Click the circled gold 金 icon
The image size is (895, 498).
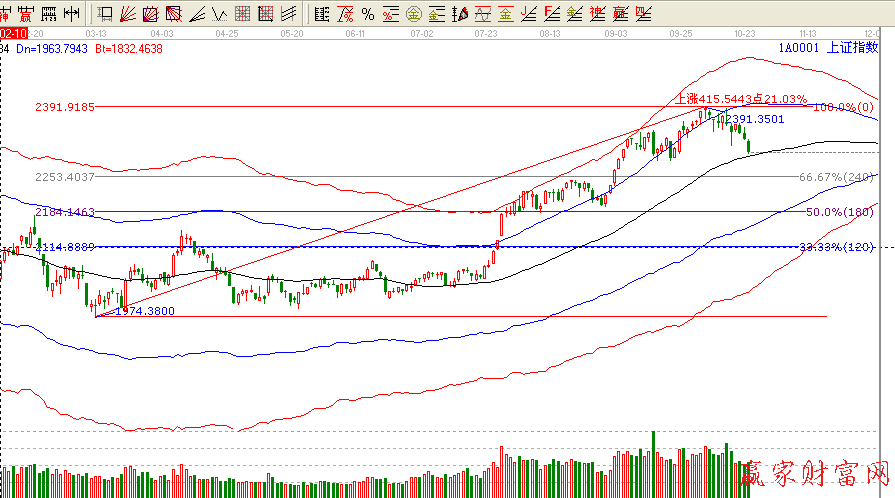(414, 13)
